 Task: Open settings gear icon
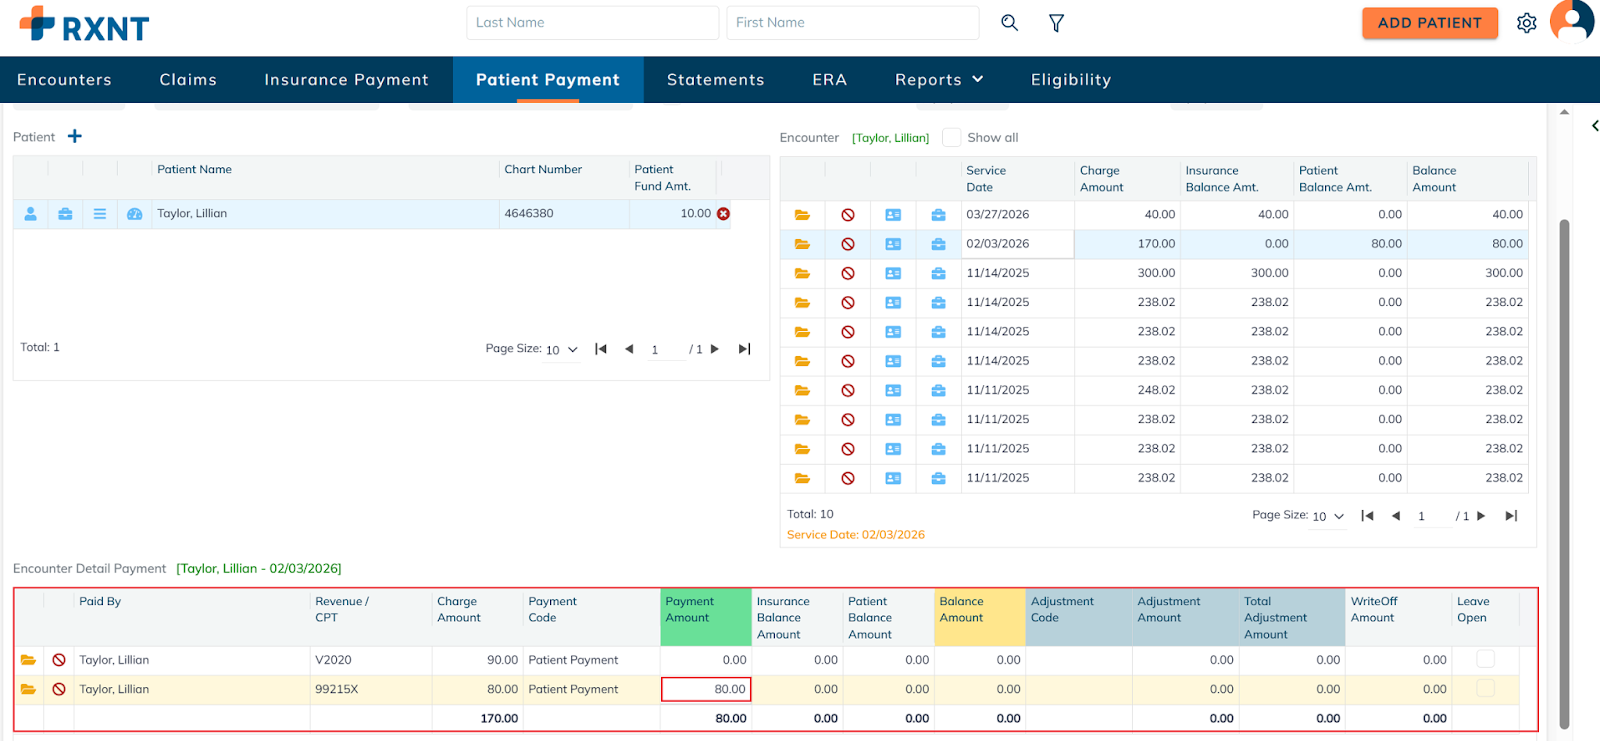point(1526,23)
